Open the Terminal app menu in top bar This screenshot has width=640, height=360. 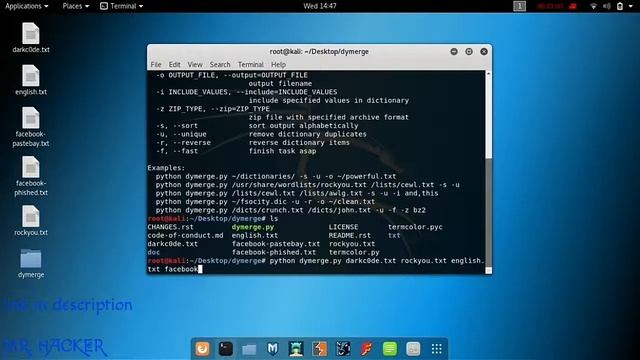coord(122,6)
